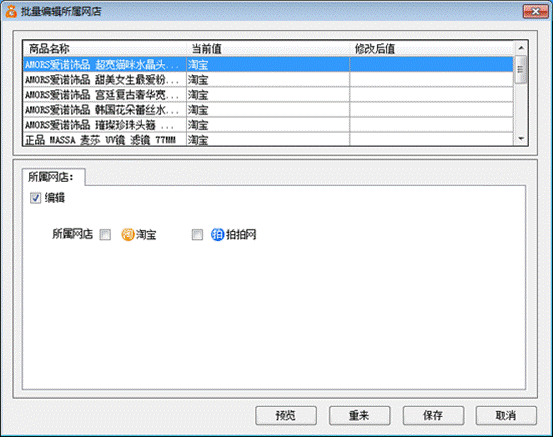Select row AMORS爱诺饰品 宫廷复古奢华宽
This screenshot has width=553, height=437.
pos(268,95)
